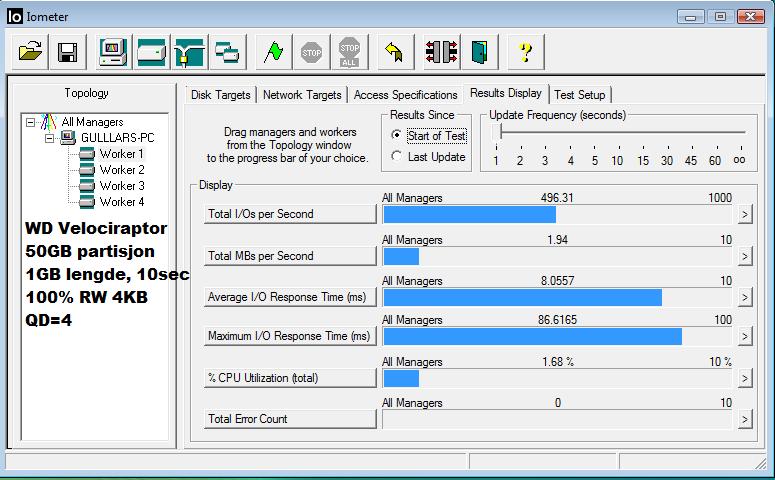775x480 pixels.
Task: Select Last Update radio button
Action: 396,156
